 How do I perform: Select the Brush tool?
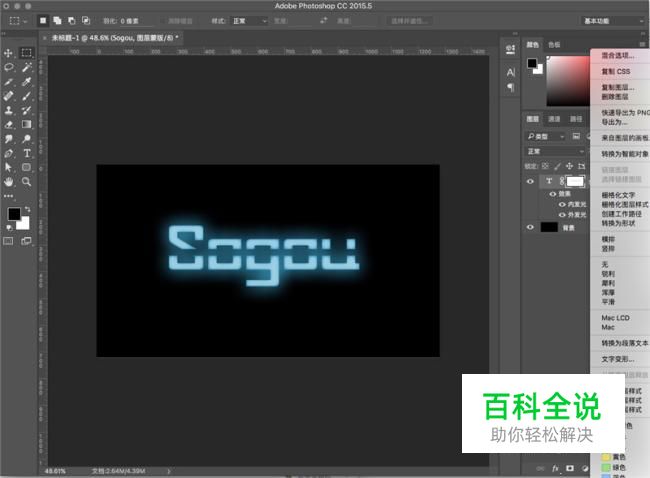point(27,96)
